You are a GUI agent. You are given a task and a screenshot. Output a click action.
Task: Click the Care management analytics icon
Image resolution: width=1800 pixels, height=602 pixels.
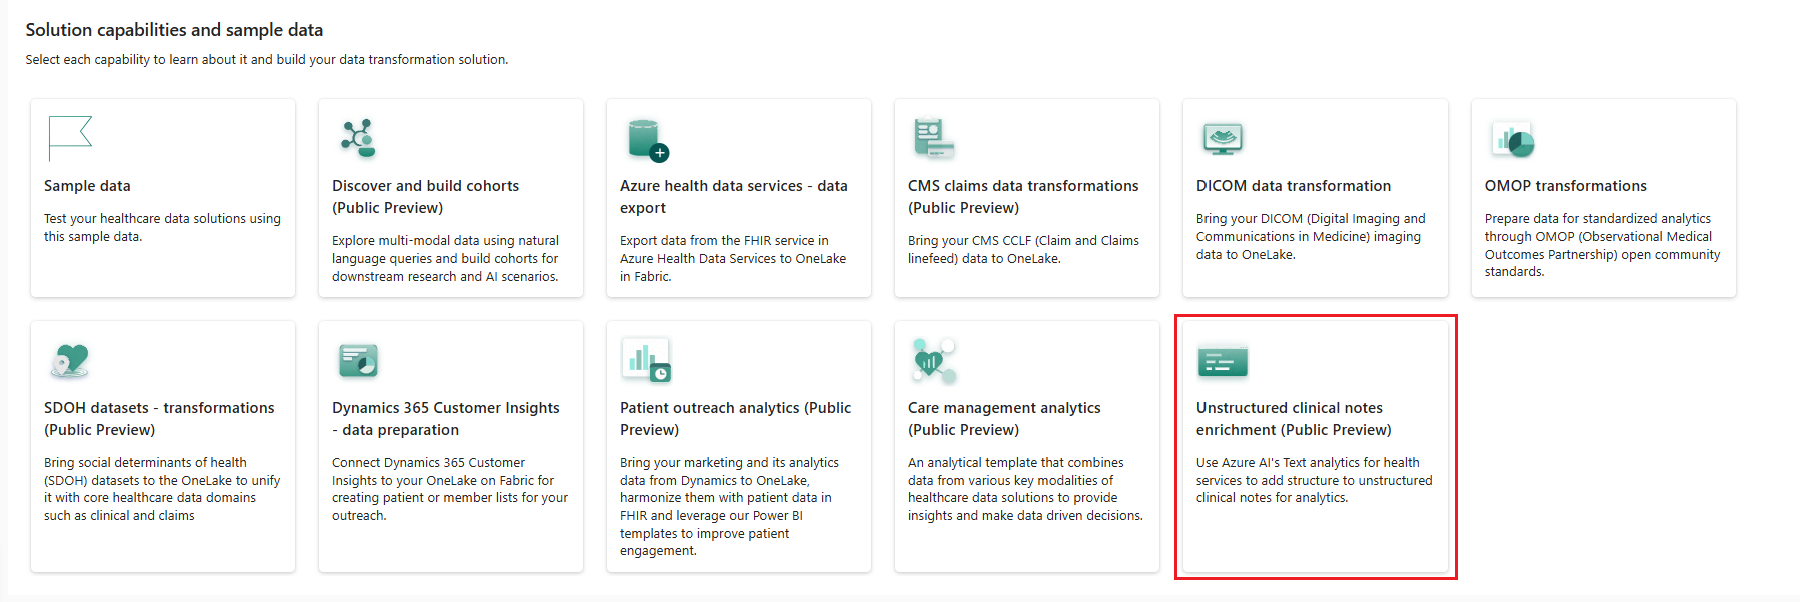pyautogui.click(x=934, y=361)
